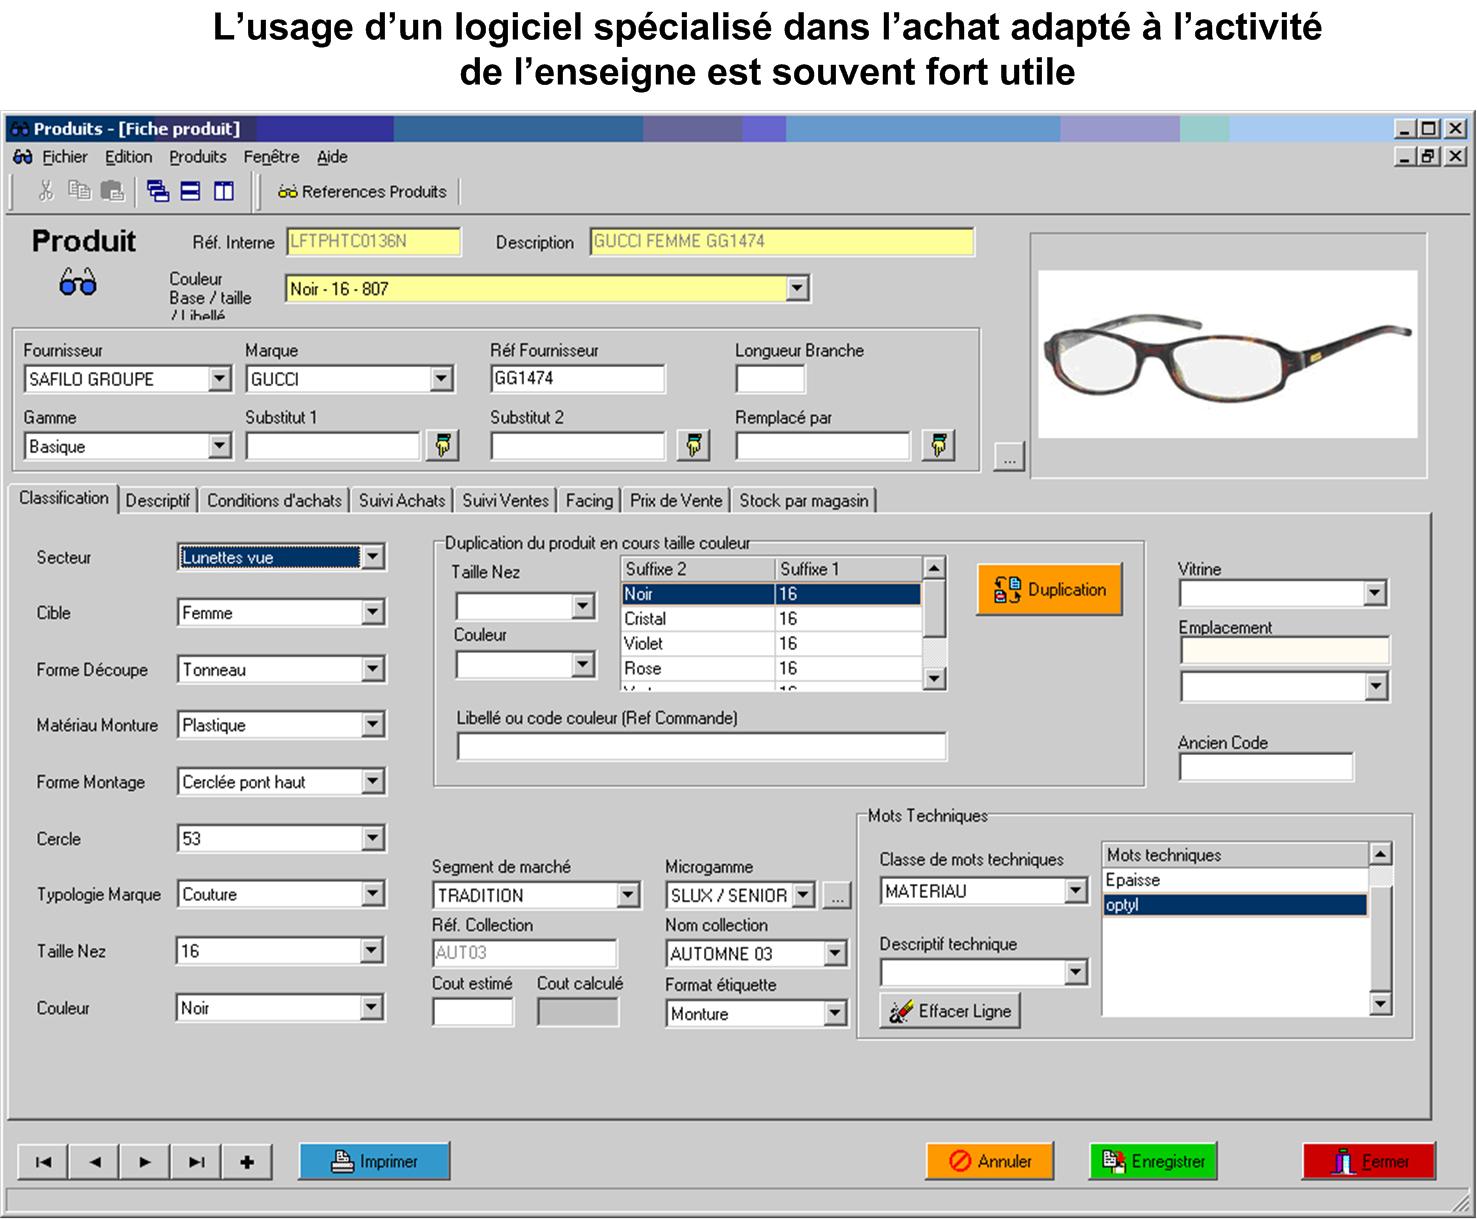The width and height of the screenshot is (1477, 1219).
Task: Open the Aide menu
Action: coord(332,157)
